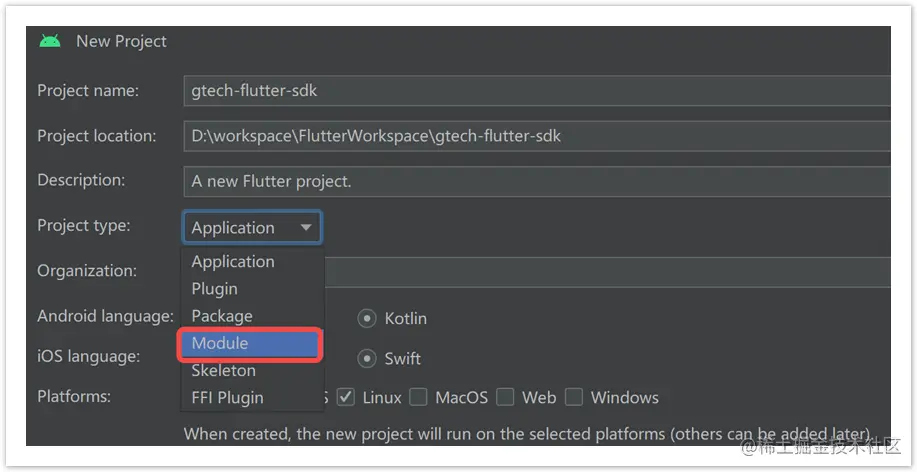Tick the Web platform checkbox

[505, 397]
